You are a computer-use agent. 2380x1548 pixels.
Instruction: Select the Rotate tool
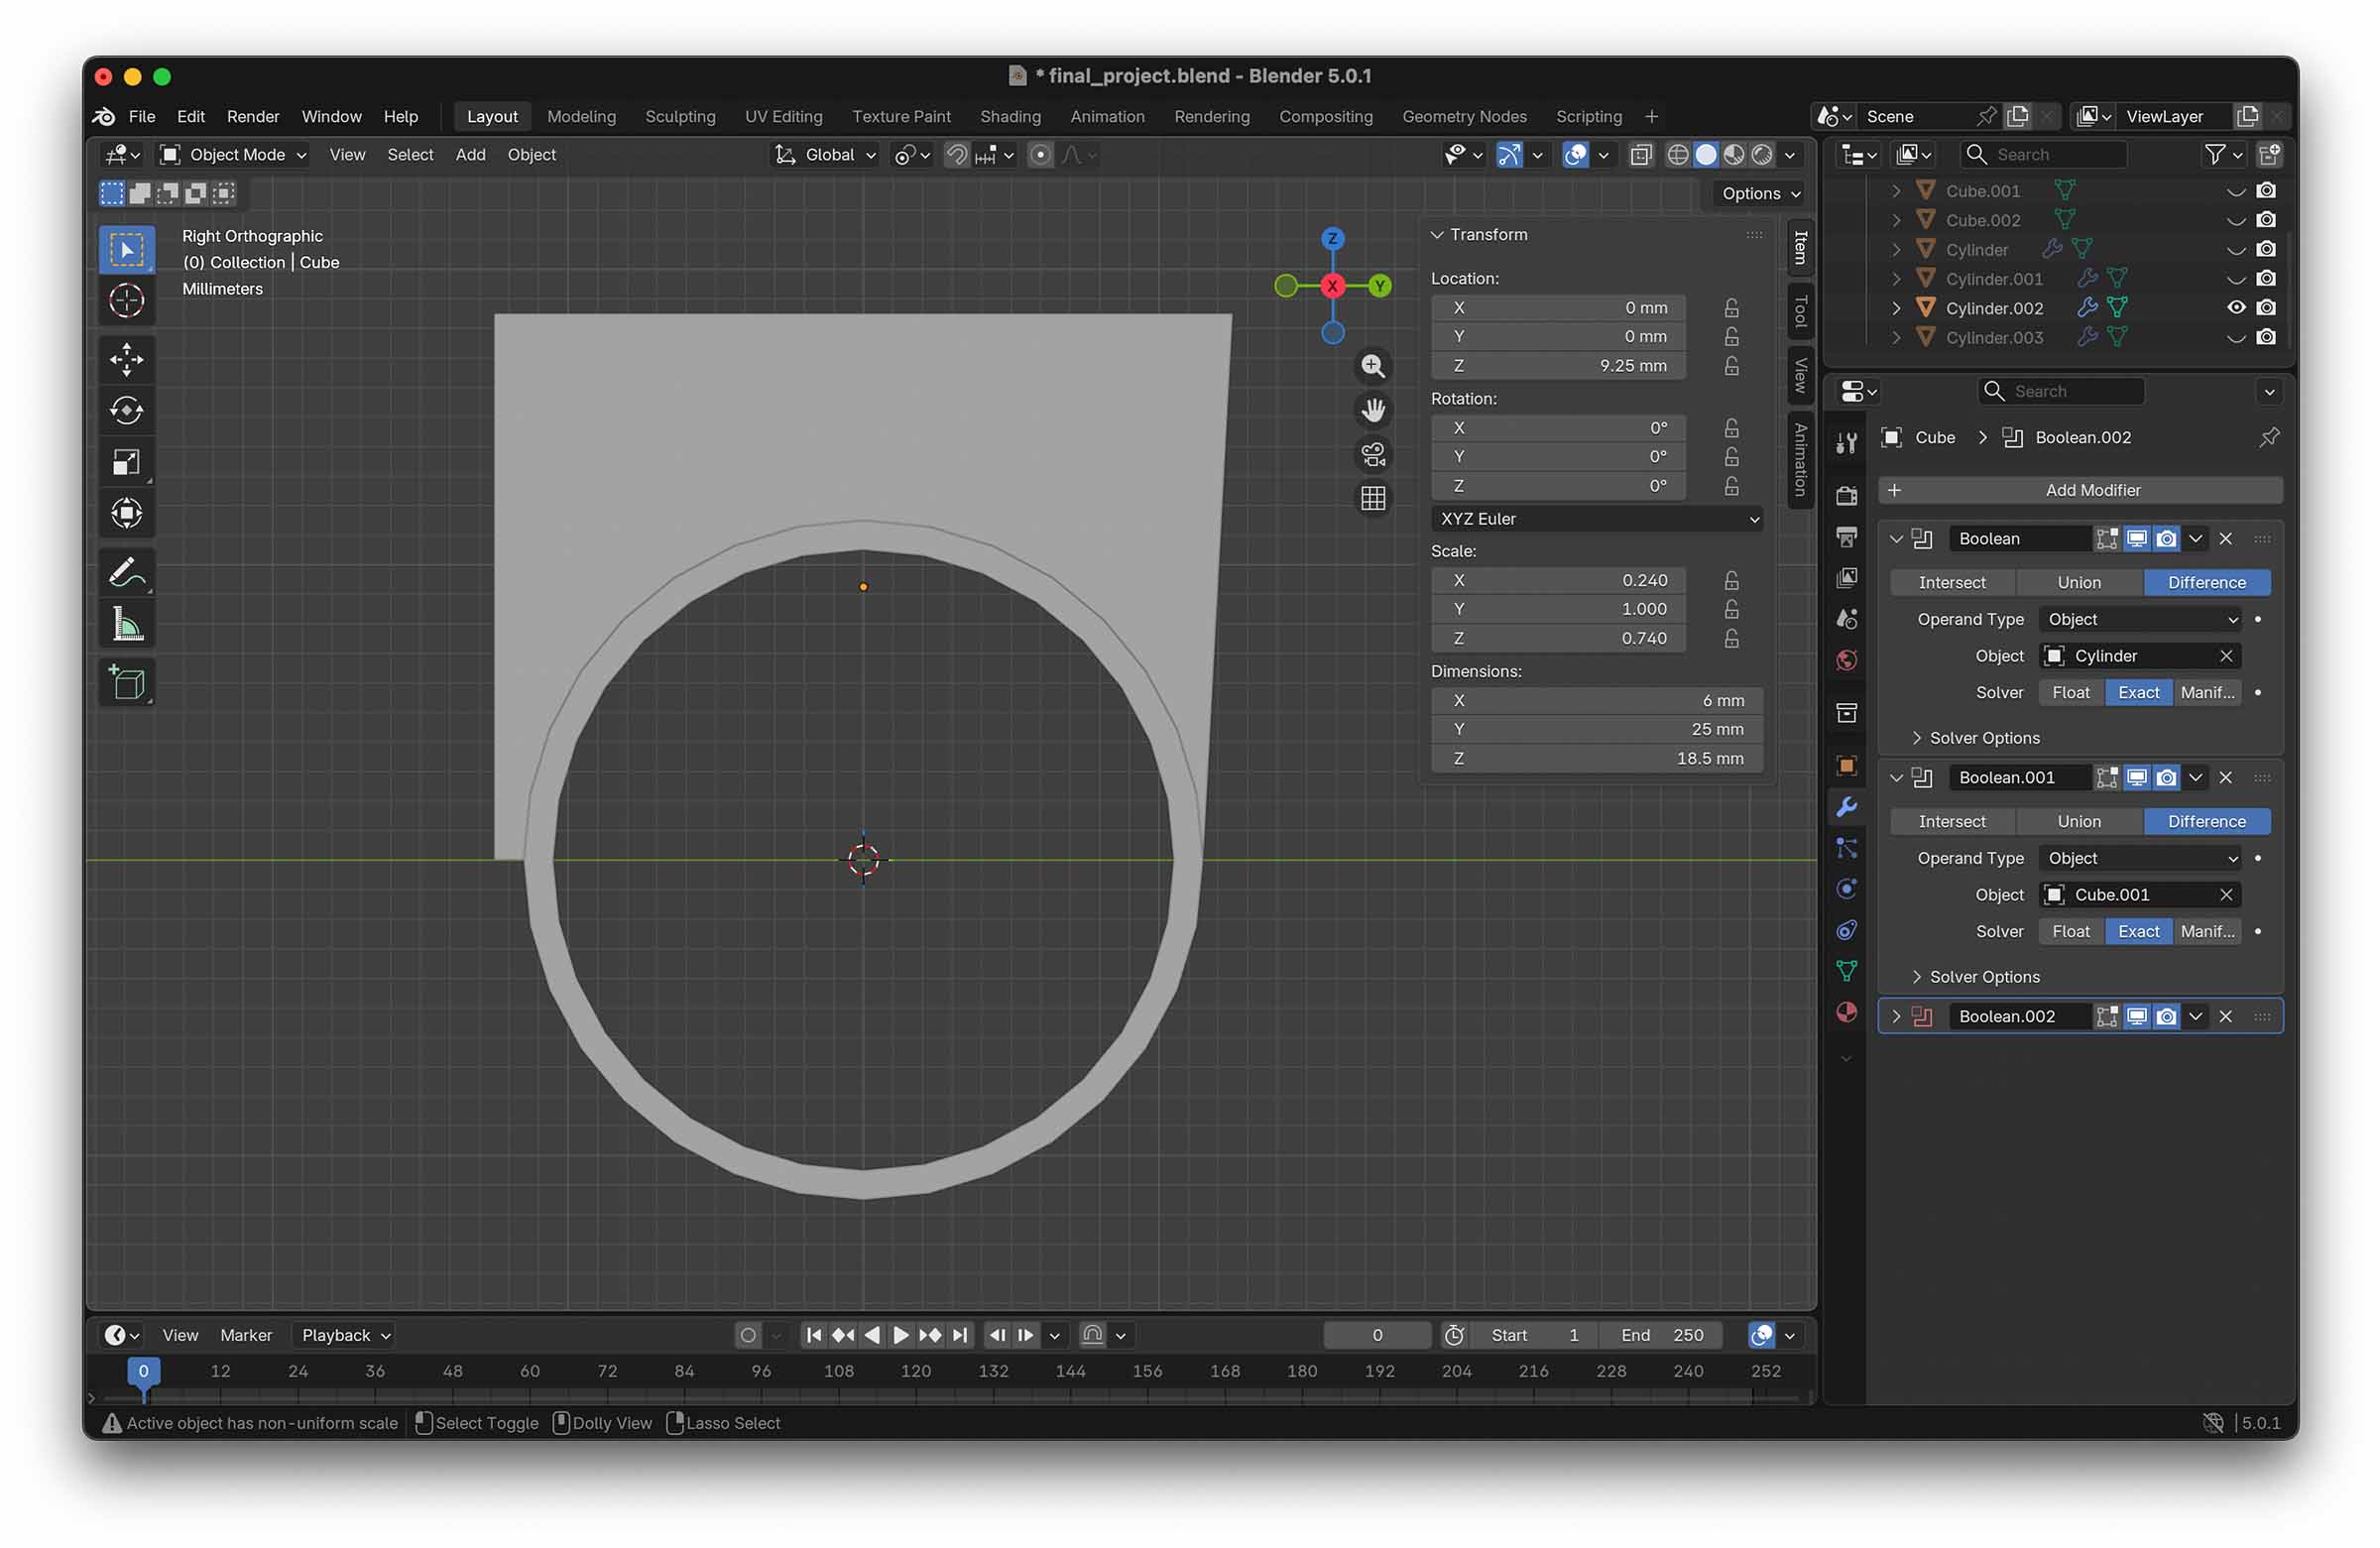pyautogui.click(x=126, y=411)
